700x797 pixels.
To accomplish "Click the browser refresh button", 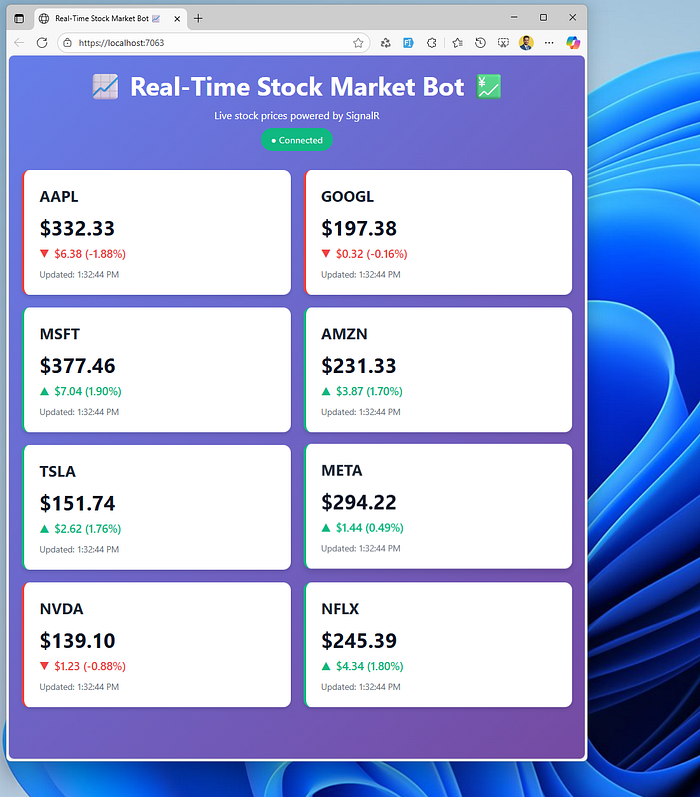I will point(42,43).
